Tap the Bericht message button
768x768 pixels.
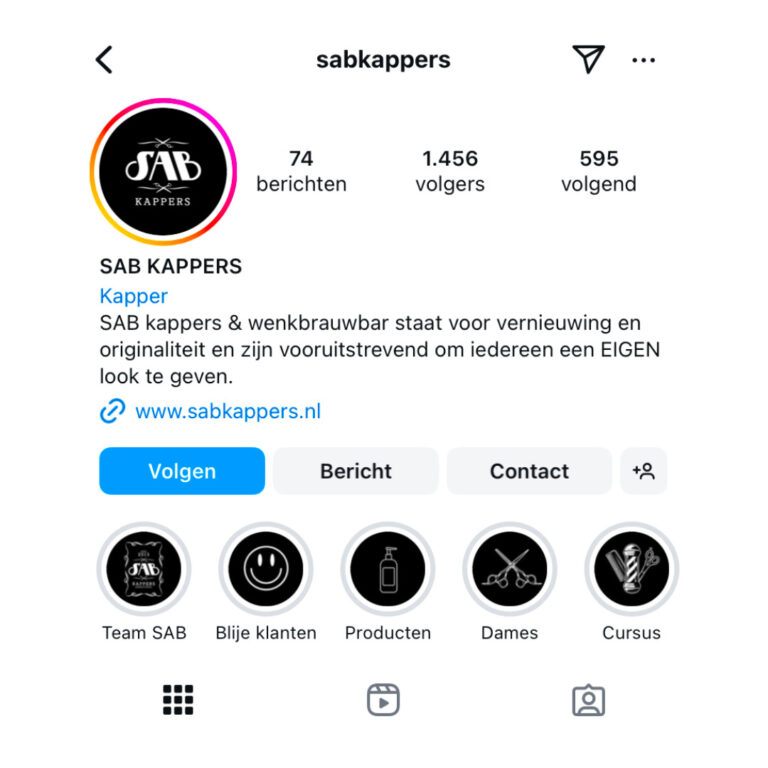(x=356, y=471)
